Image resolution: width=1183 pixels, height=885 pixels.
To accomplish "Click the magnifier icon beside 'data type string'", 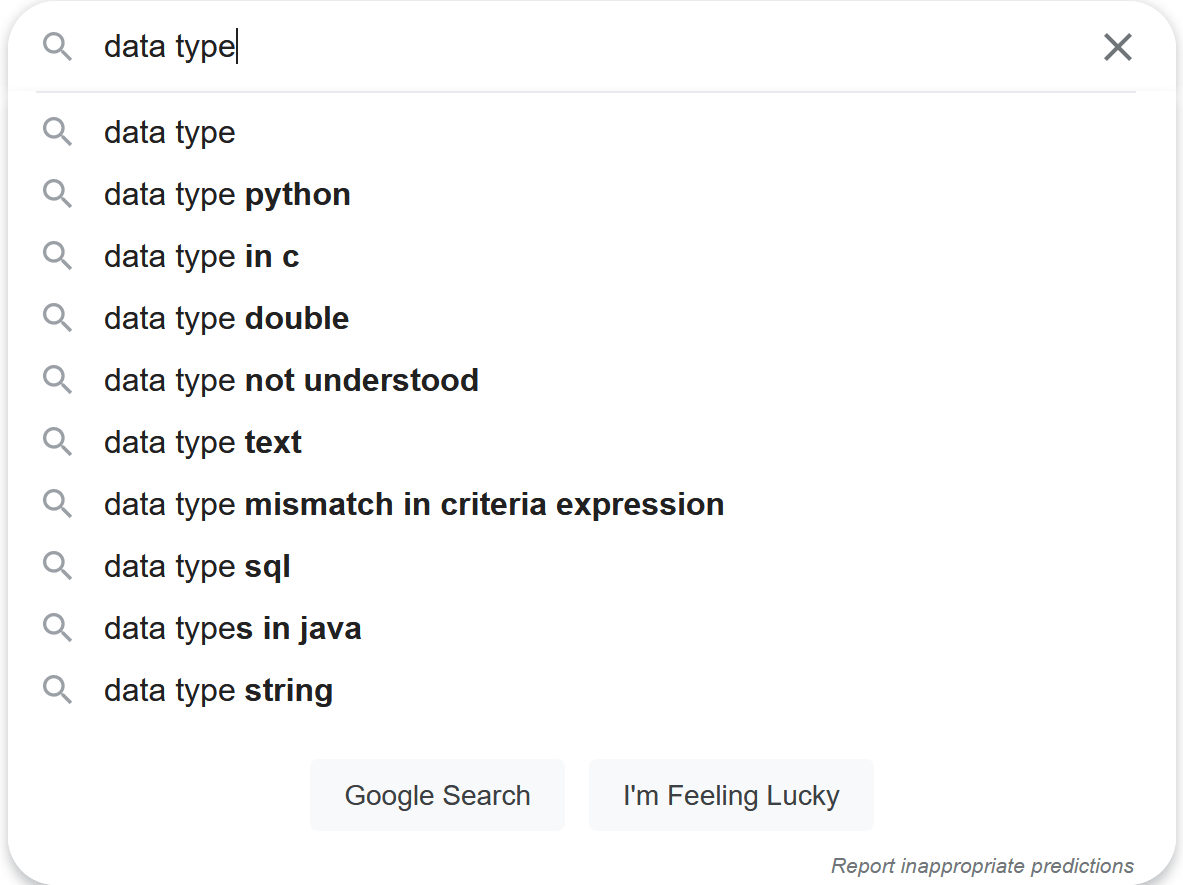I will pyautogui.click(x=57, y=690).
